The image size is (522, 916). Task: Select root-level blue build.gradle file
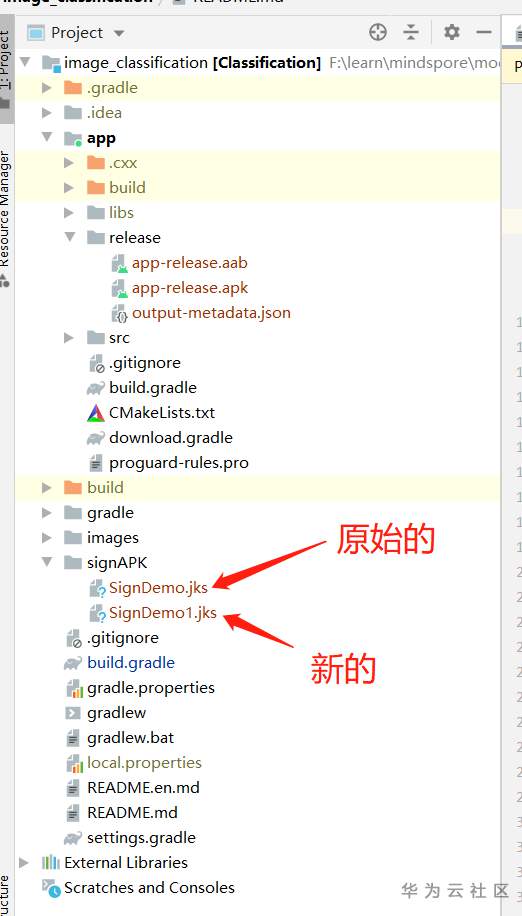point(131,663)
